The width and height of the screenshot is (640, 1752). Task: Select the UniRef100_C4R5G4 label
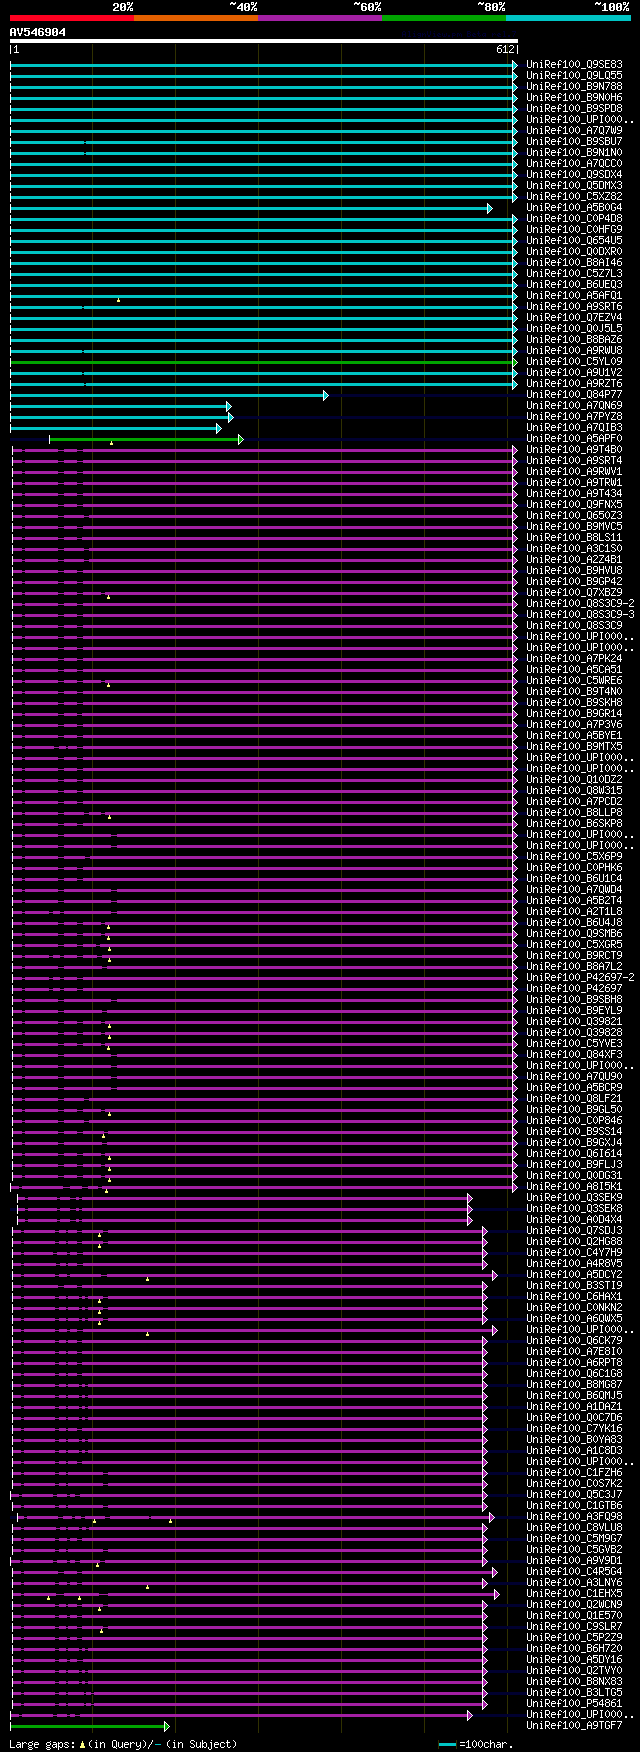click(x=574, y=1571)
